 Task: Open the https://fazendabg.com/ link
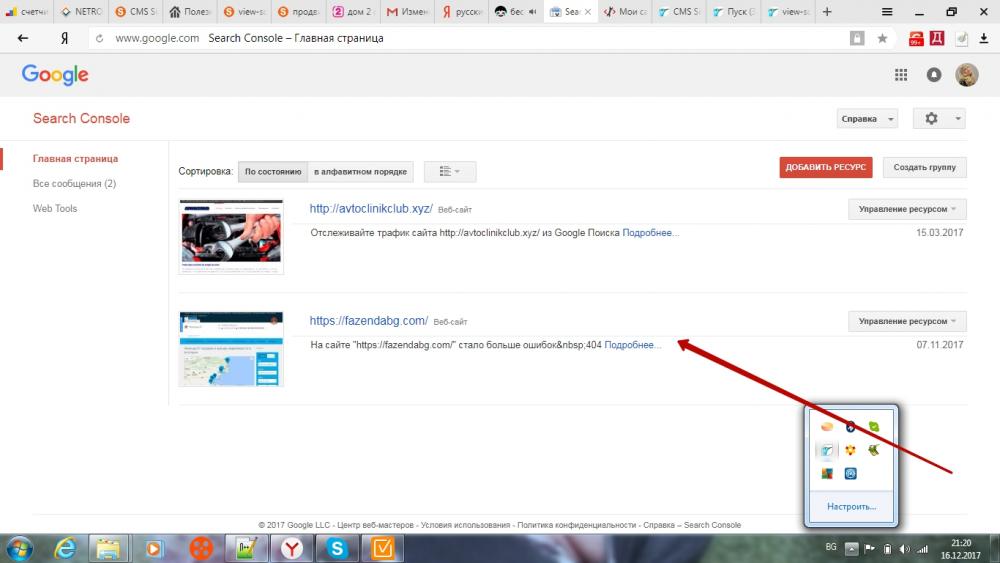point(369,321)
